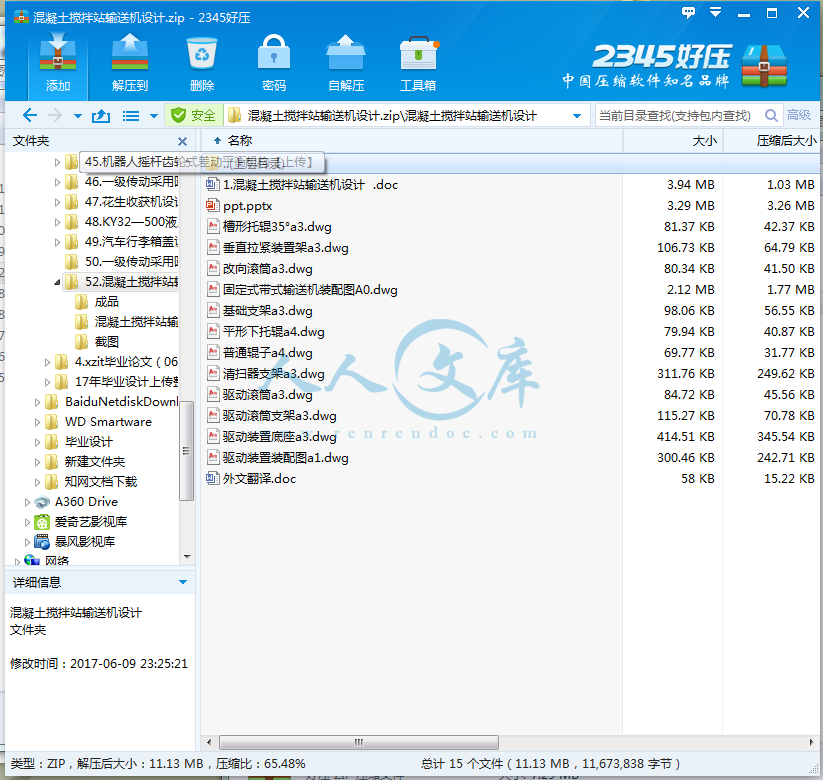Select the 爱奇艺影视库 tree item

tap(91, 521)
